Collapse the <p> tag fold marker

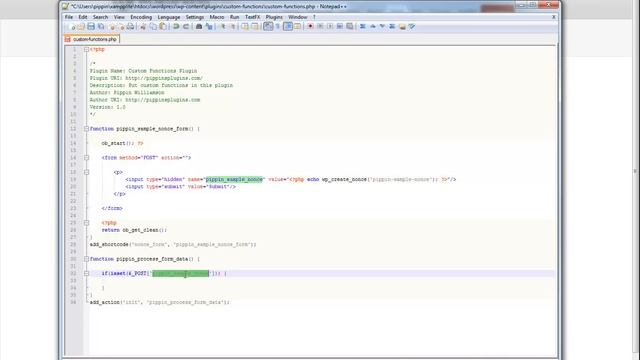[86, 172]
